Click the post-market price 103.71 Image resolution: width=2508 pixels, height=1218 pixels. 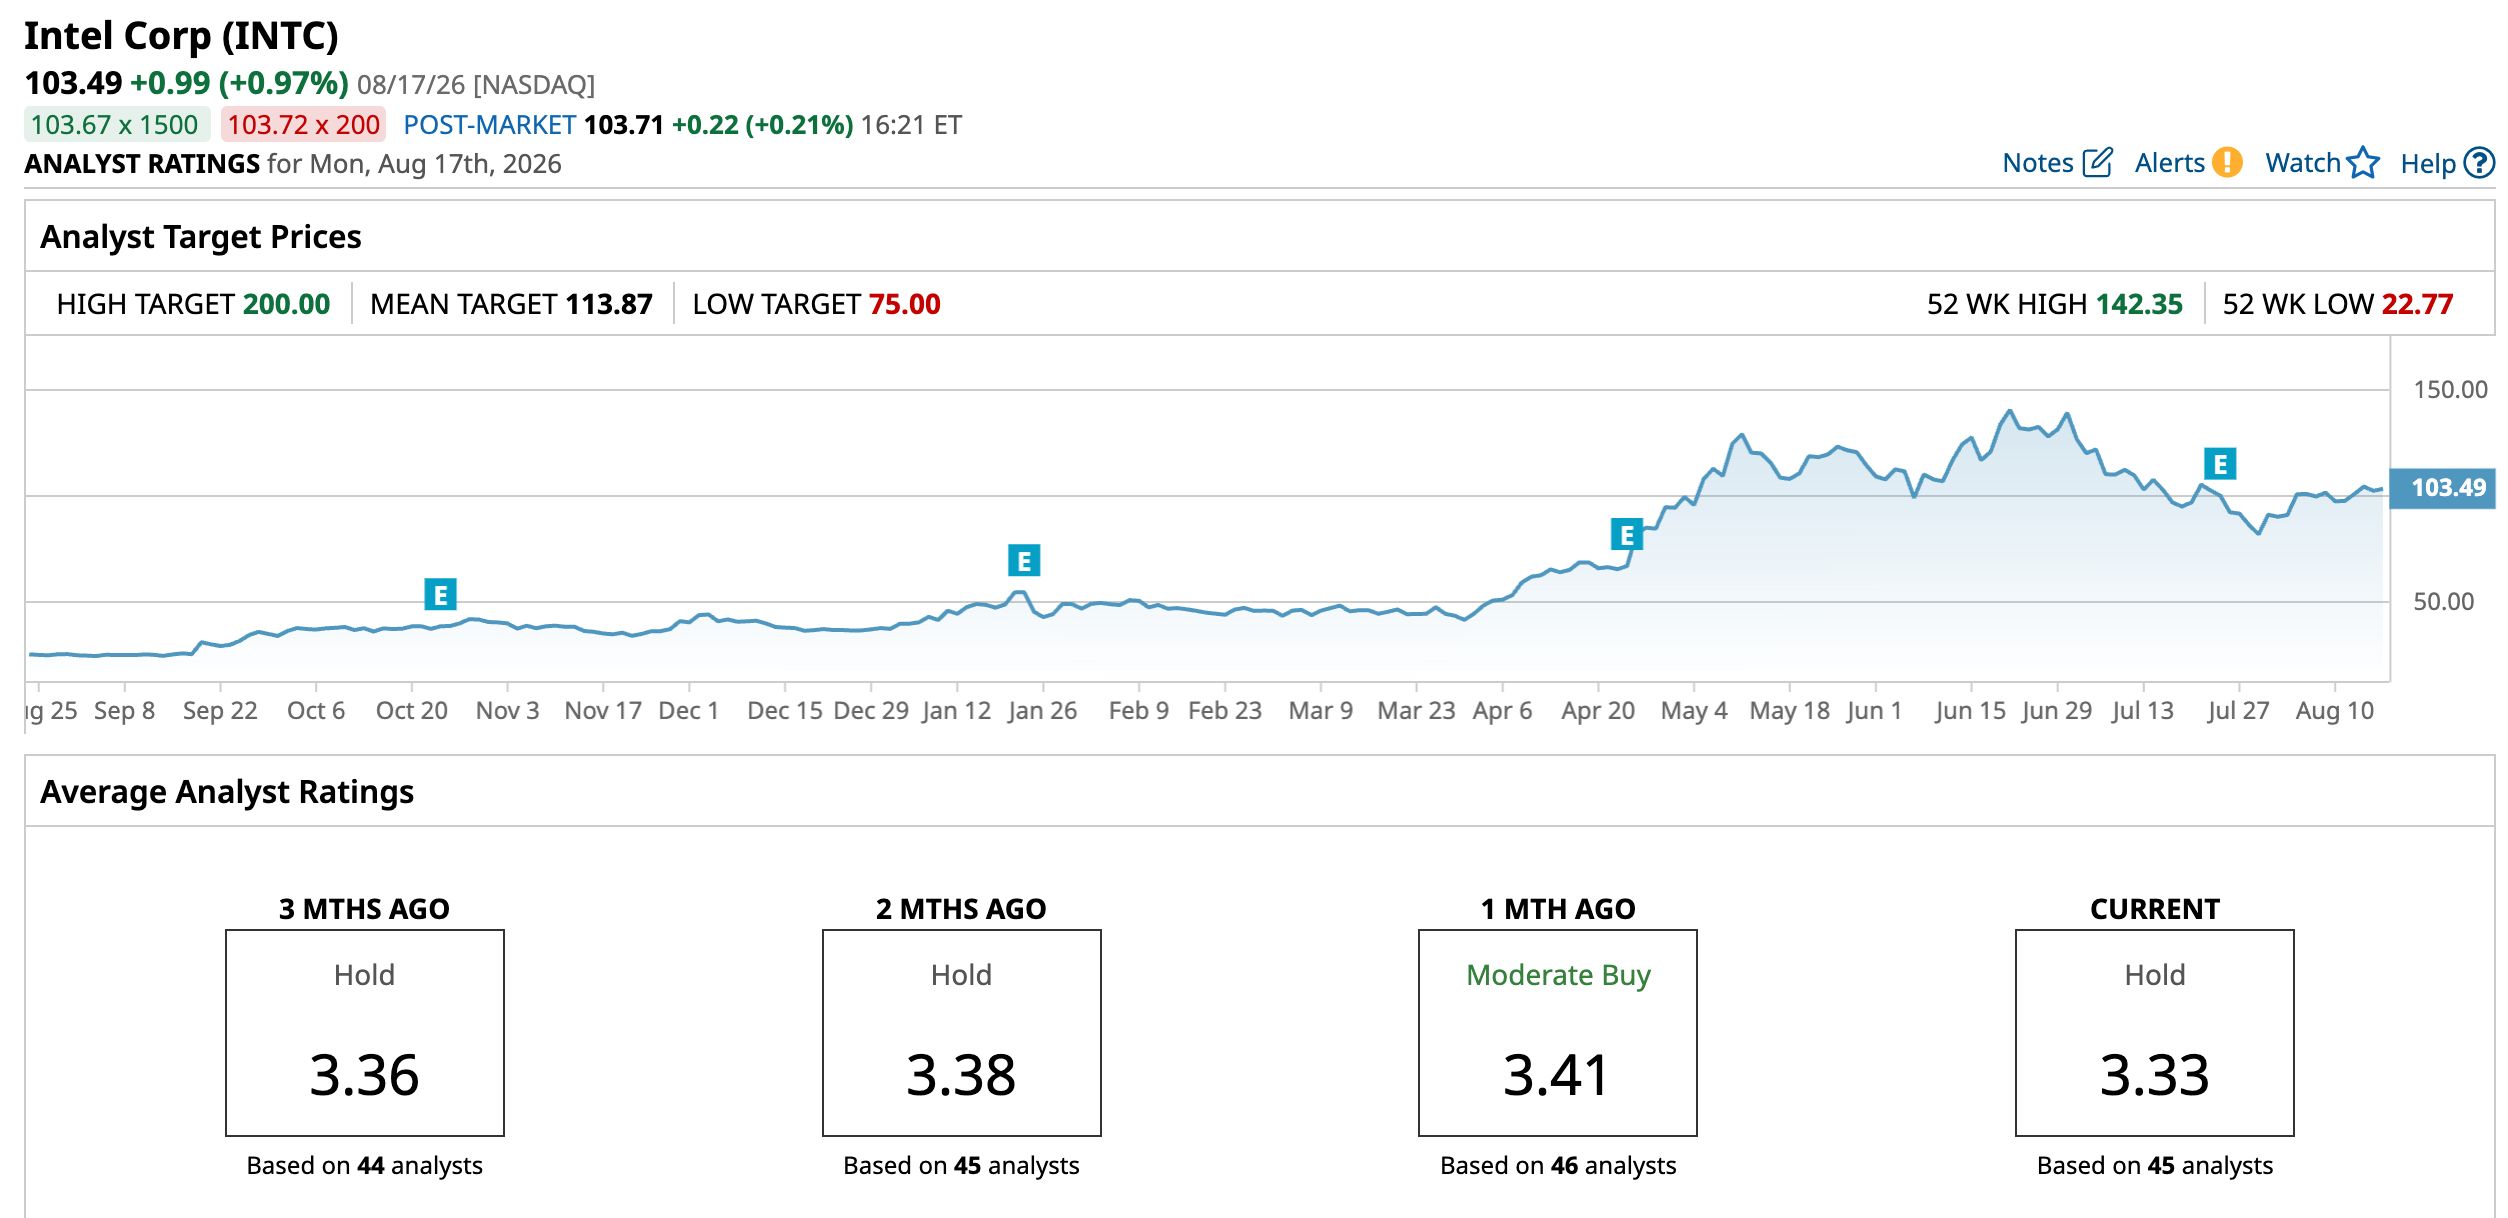(624, 125)
